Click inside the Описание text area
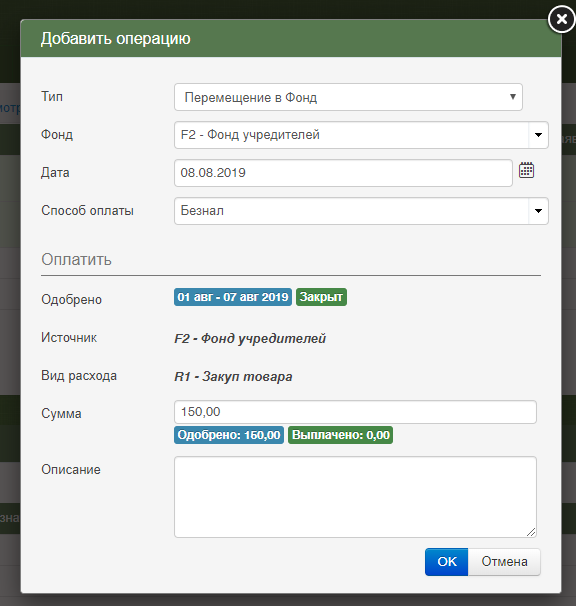 (x=355, y=497)
